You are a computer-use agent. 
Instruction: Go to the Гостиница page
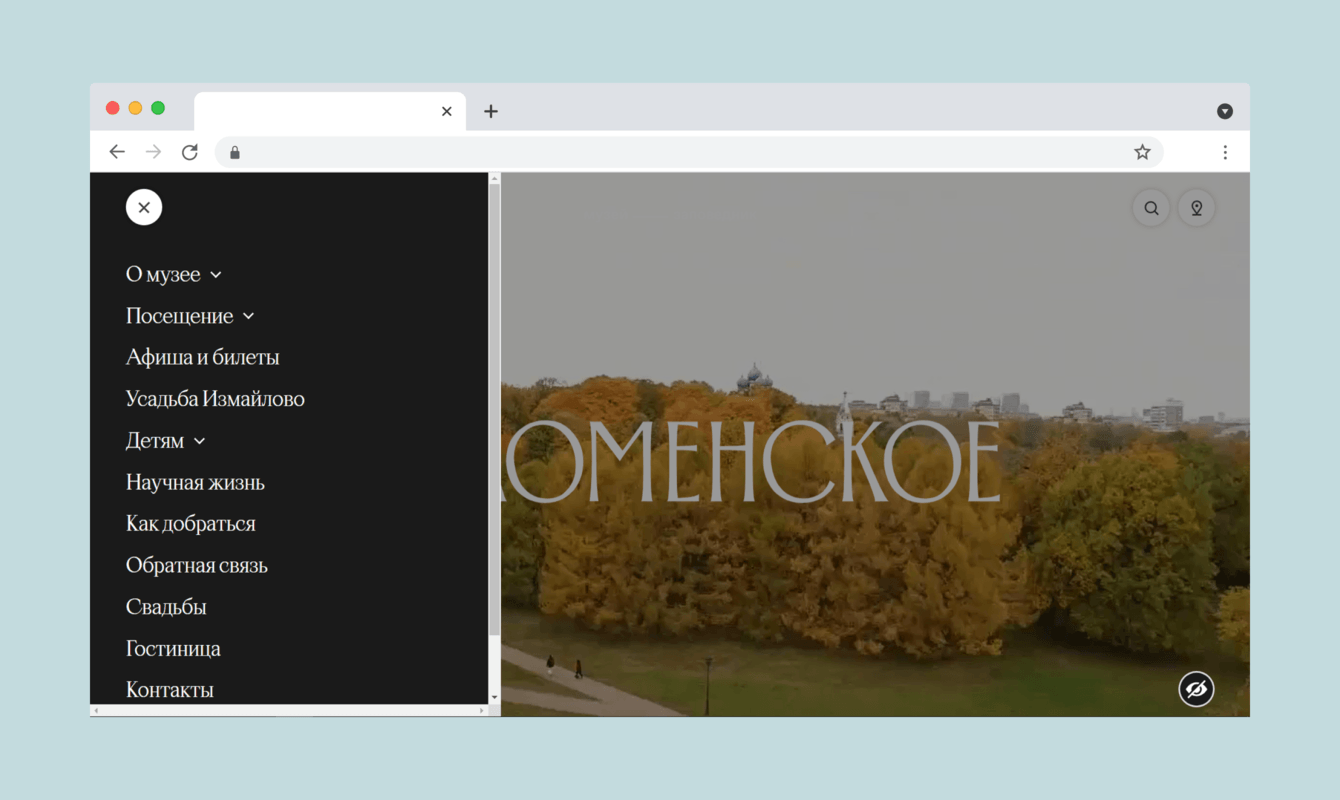point(173,649)
